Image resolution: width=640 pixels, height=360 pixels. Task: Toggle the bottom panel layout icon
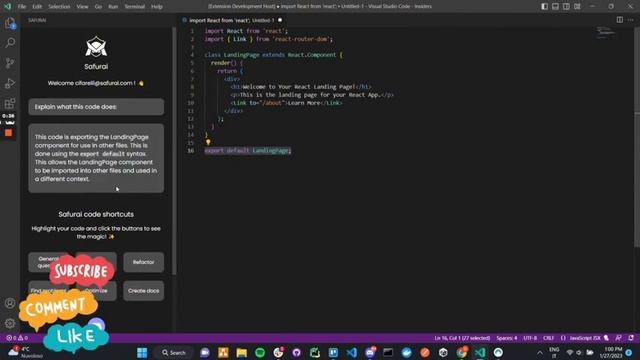(x=556, y=6)
